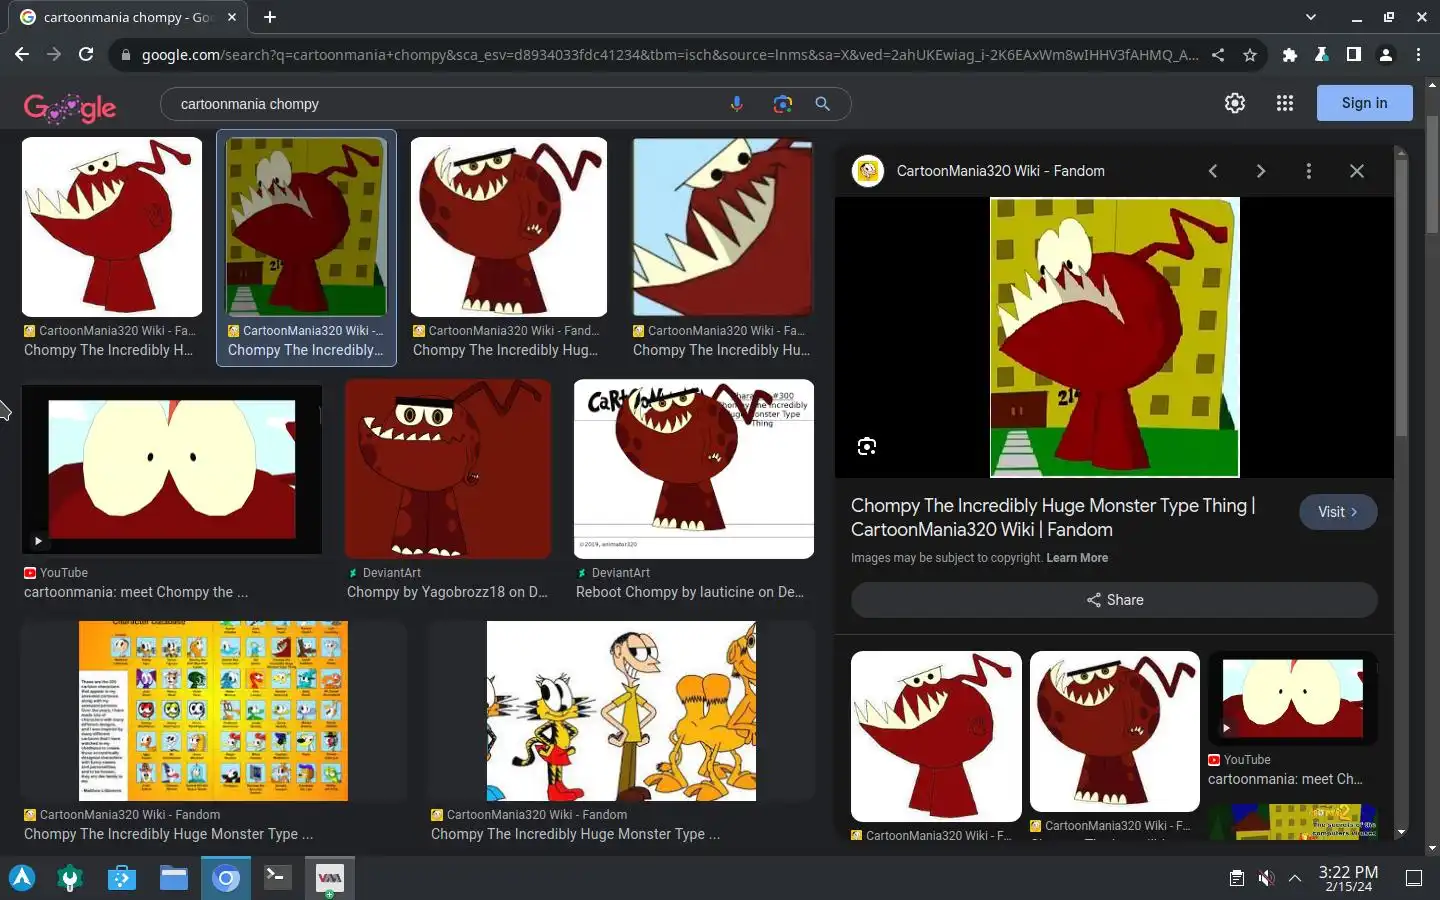This screenshot has width=1440, height=900.
Task: Open the Arch-style launcher in taskbar
Action: pos(22,878)
